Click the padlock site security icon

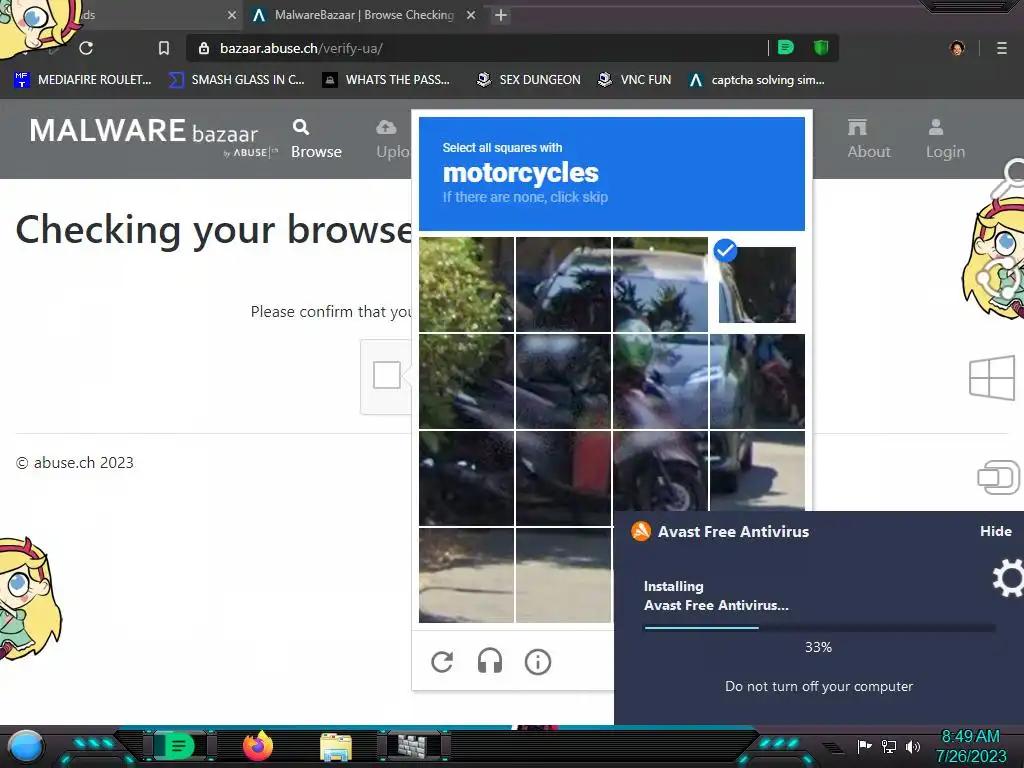tap(204, 48)
